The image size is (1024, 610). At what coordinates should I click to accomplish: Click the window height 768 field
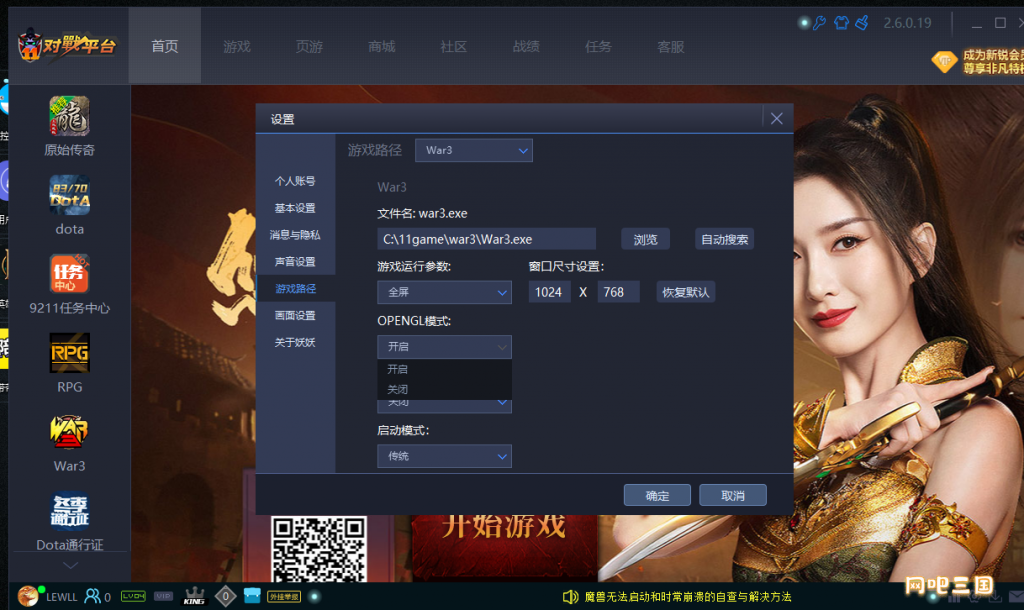coord(616,292)
